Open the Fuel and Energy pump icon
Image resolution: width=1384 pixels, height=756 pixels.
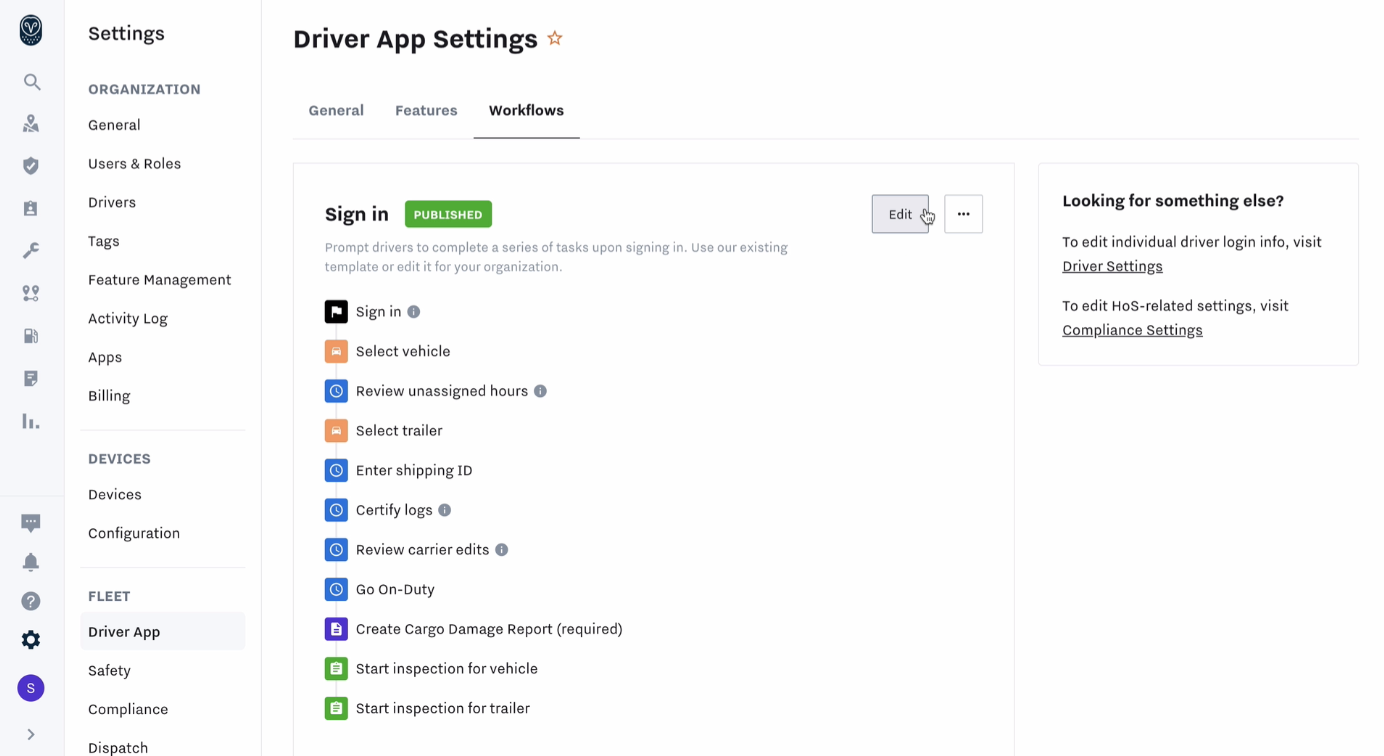tap(31, 335)
